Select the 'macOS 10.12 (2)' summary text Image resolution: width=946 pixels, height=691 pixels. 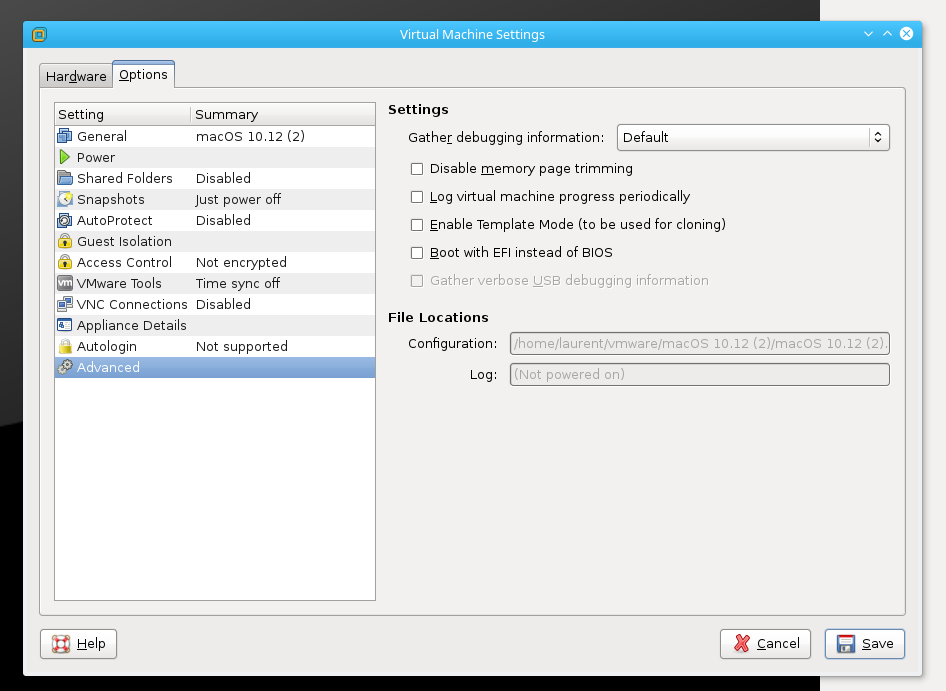point(250,136)
